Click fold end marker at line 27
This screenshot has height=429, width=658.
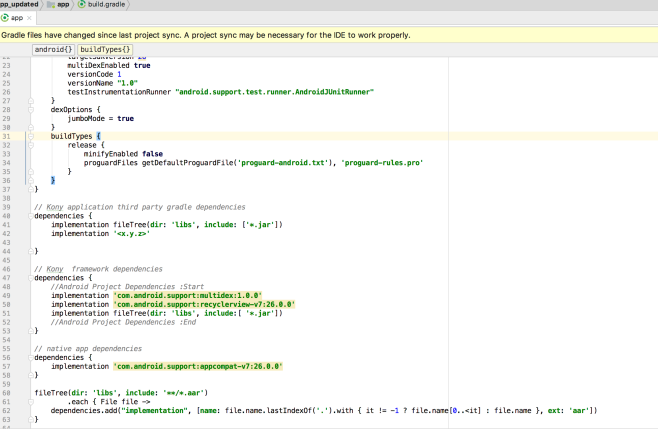(x=31, y=101)
